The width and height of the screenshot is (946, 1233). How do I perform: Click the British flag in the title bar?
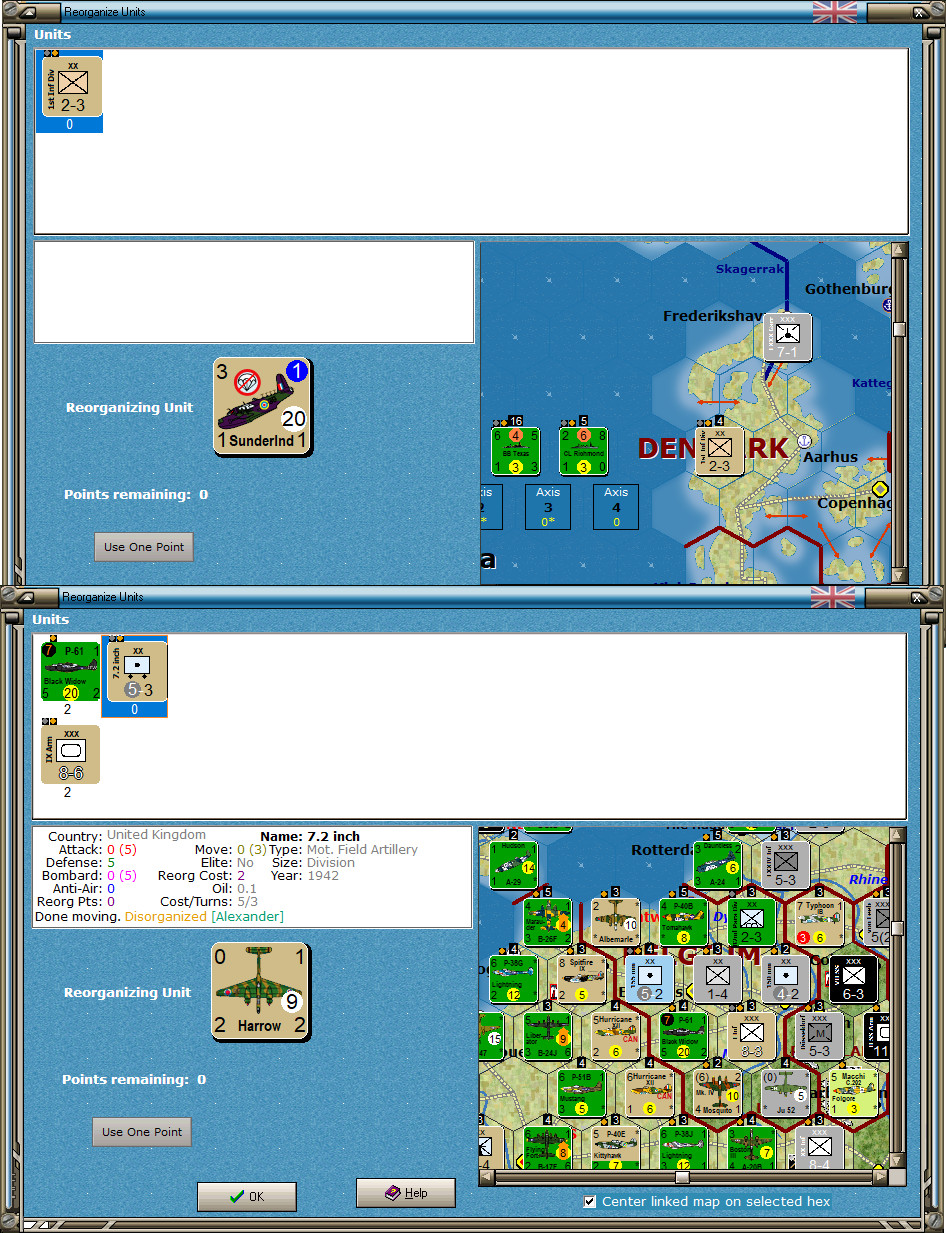click(836, 12)
